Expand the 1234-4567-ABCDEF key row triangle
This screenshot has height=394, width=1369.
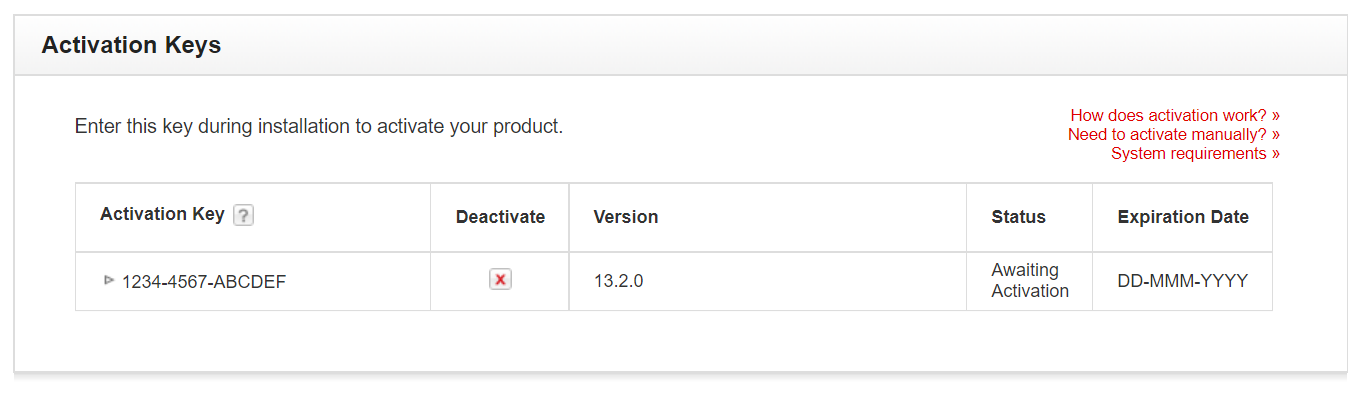[x=109, y=280]
